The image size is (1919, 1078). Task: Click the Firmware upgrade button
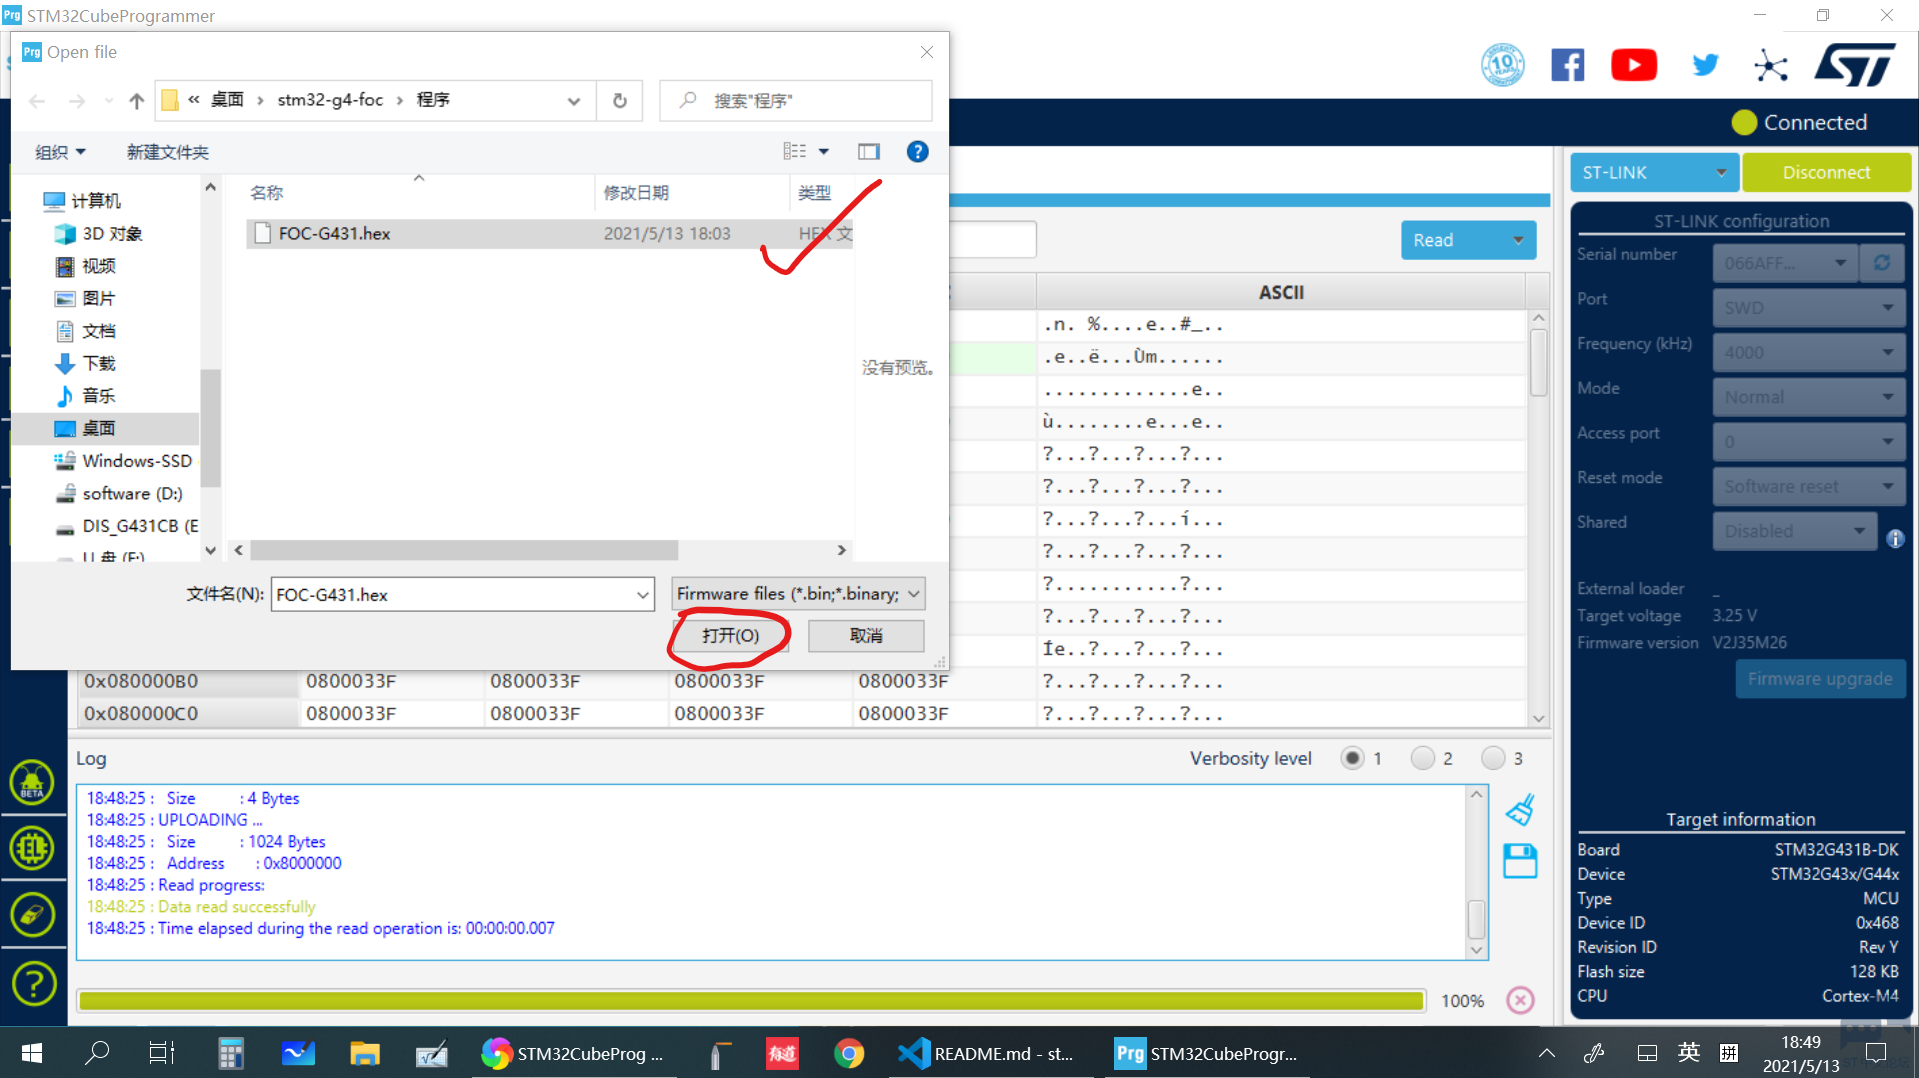1820,679
